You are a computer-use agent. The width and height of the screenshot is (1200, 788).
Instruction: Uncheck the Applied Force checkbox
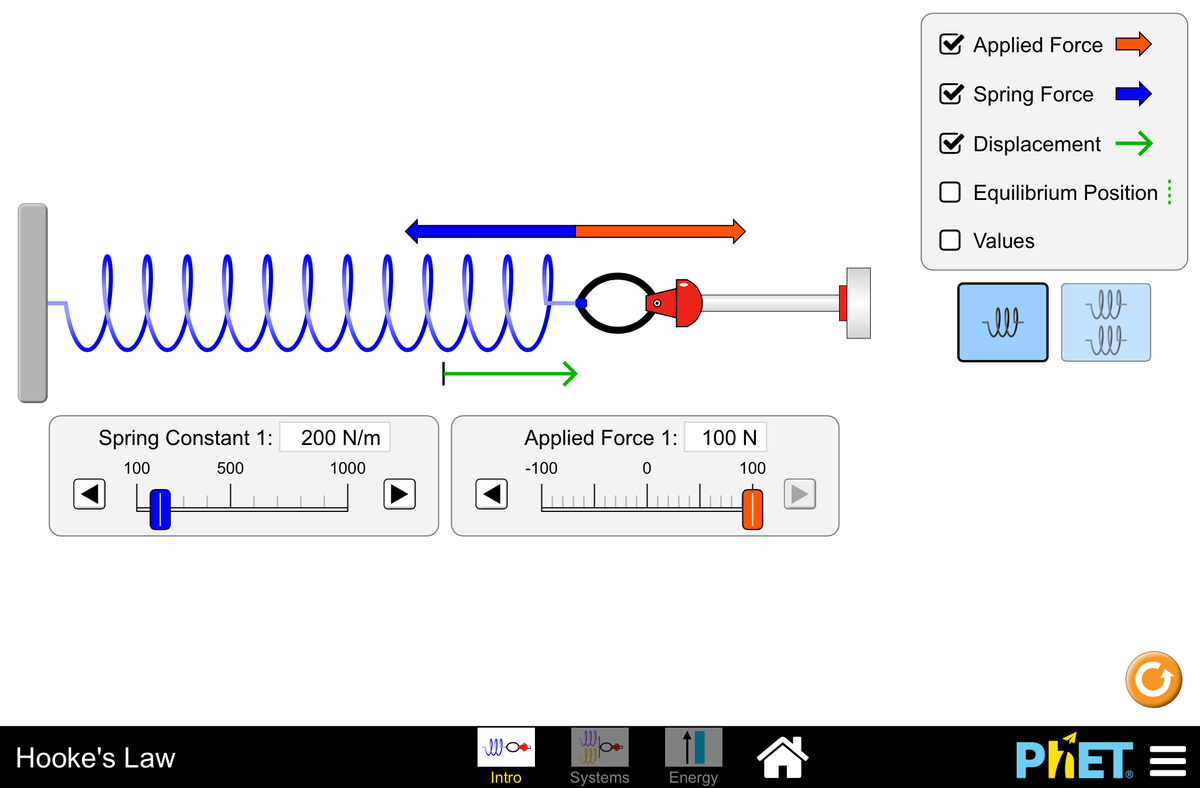(949, 44)
